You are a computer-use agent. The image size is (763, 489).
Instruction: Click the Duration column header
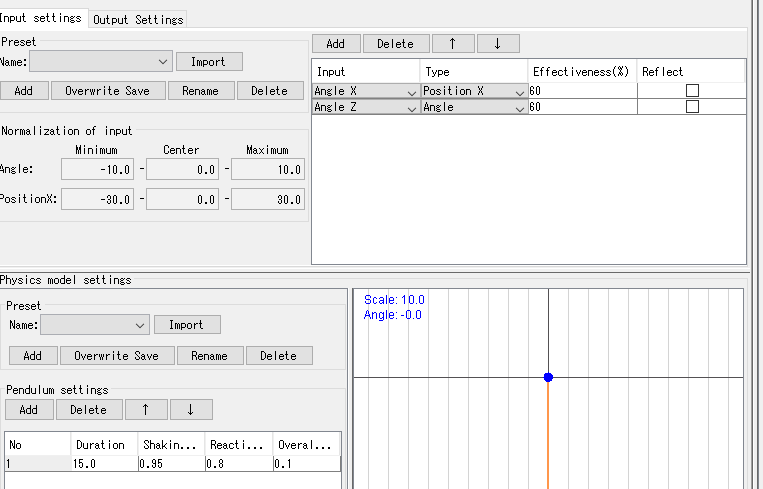point(104,445)
